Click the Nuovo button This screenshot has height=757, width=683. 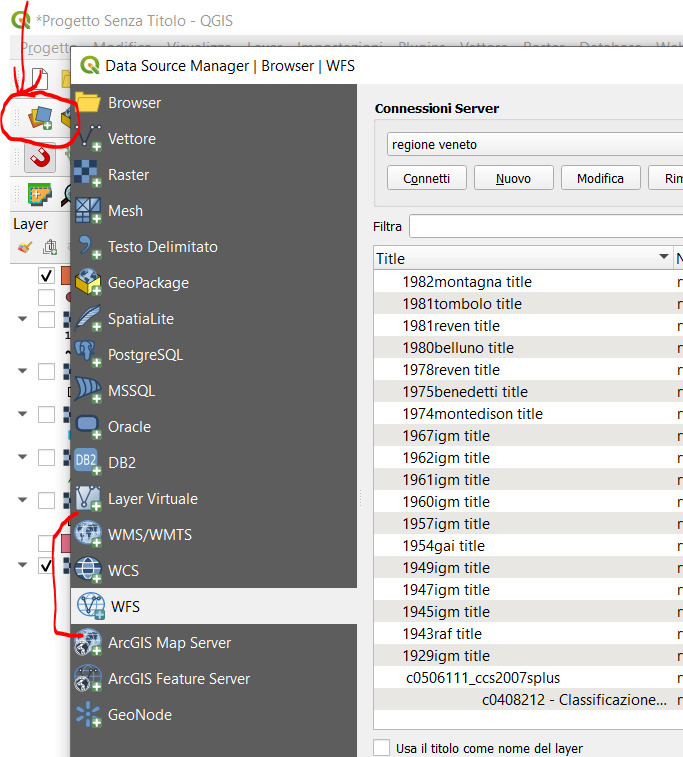click(x=514, y=178)
